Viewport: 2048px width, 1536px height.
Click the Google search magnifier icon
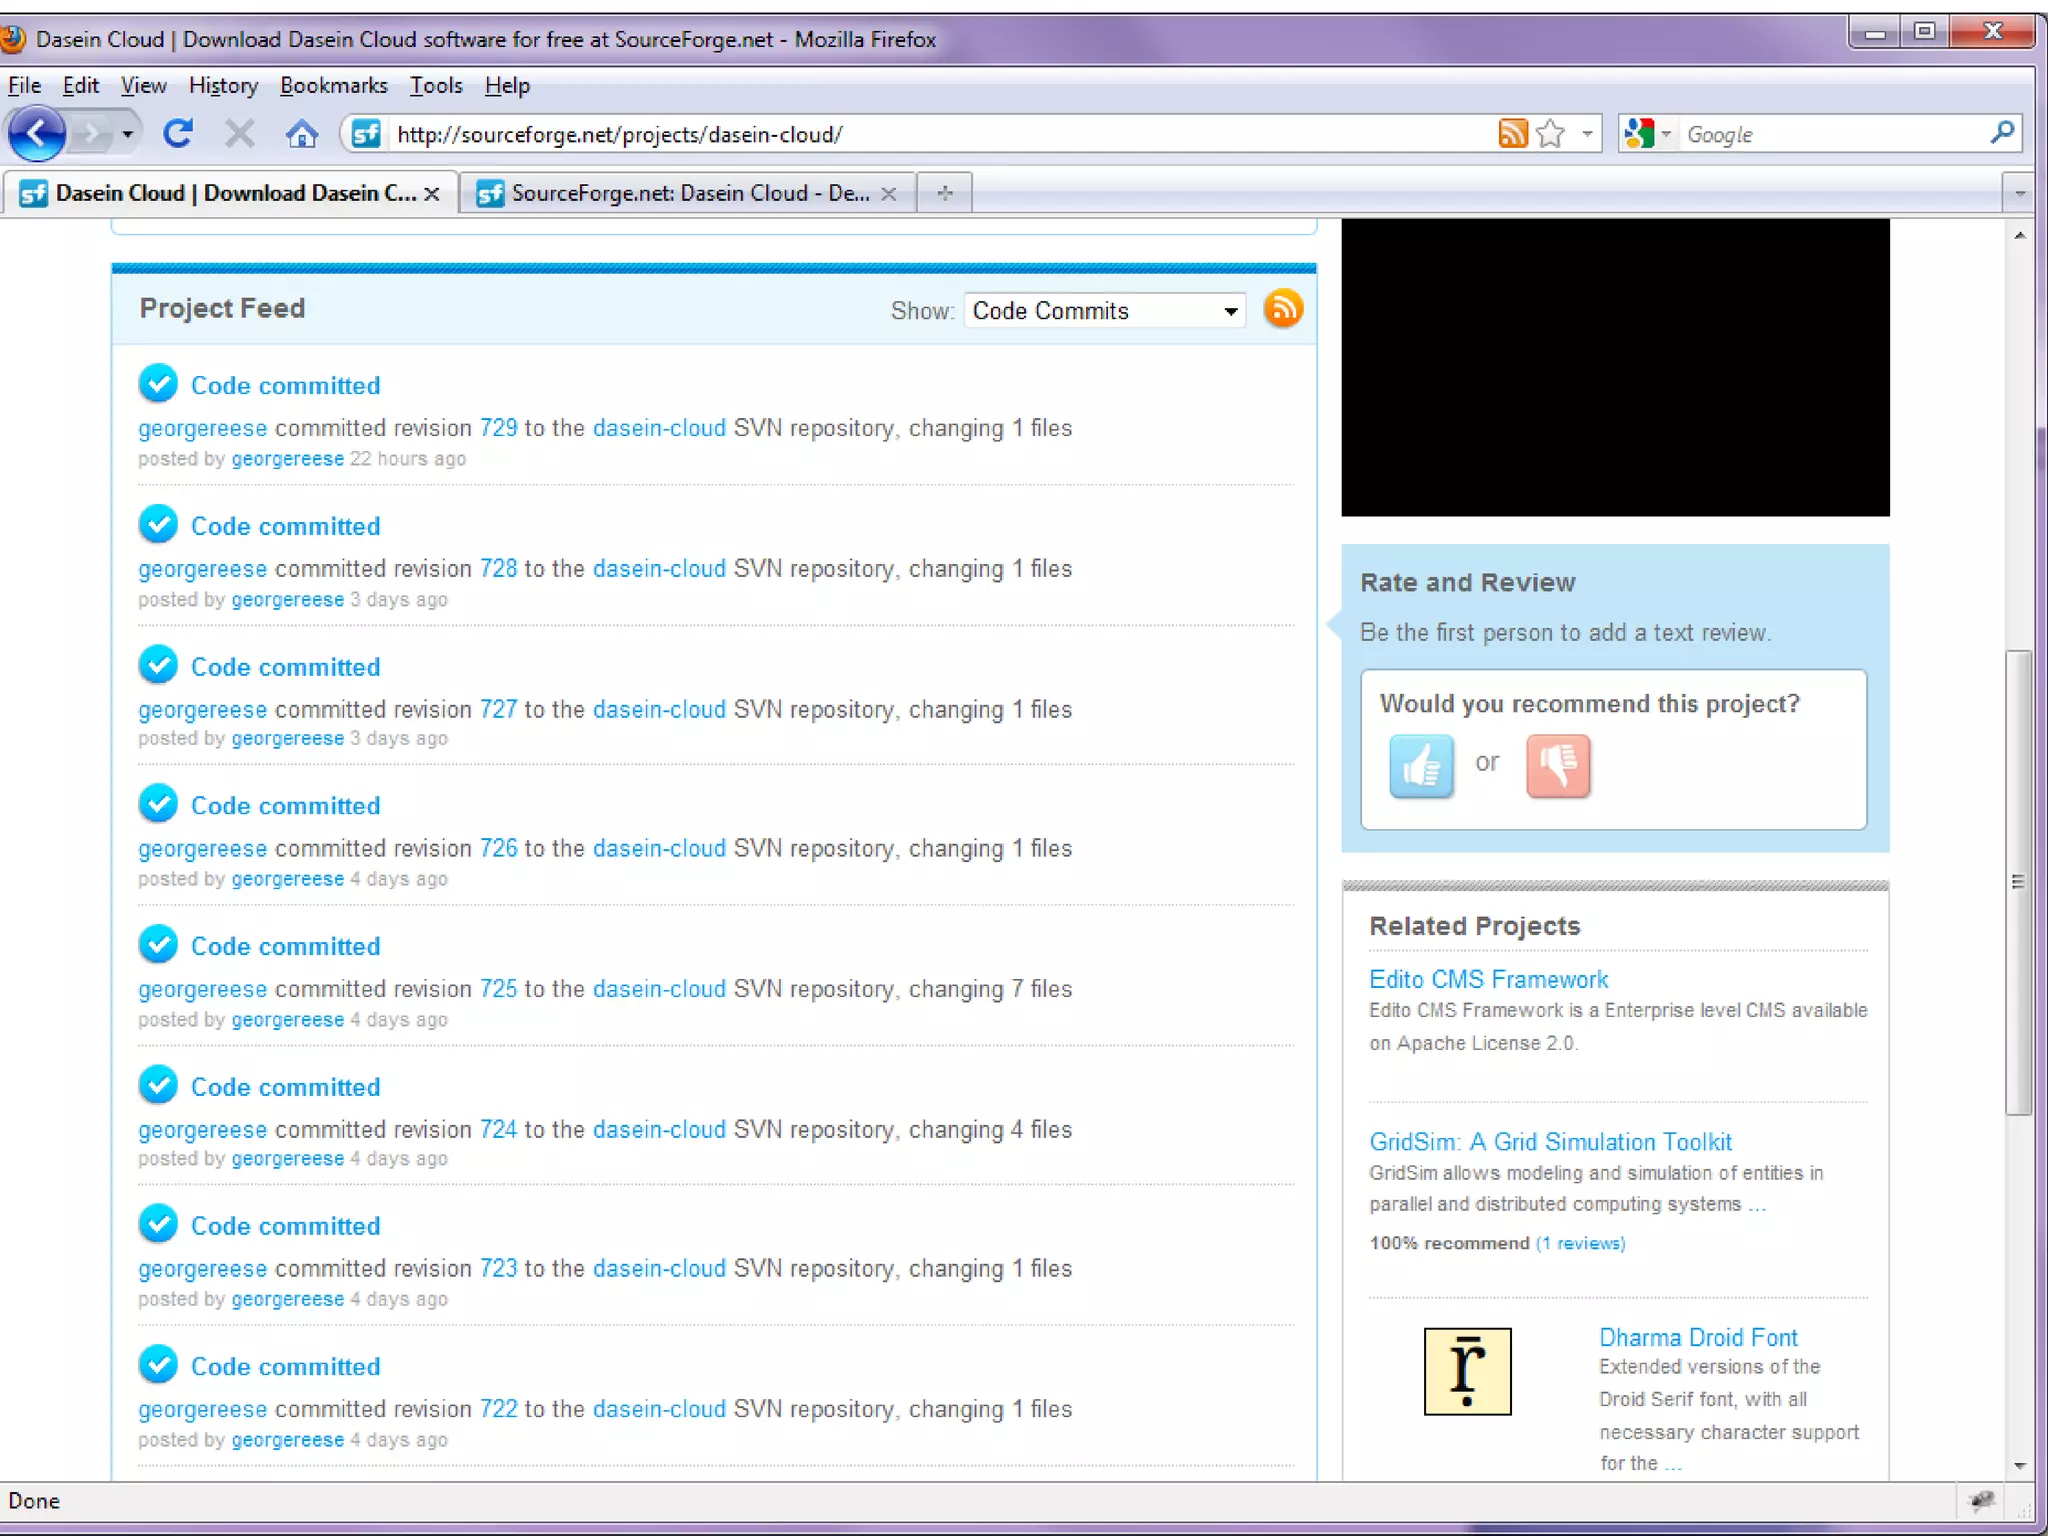click(2002, 133)
